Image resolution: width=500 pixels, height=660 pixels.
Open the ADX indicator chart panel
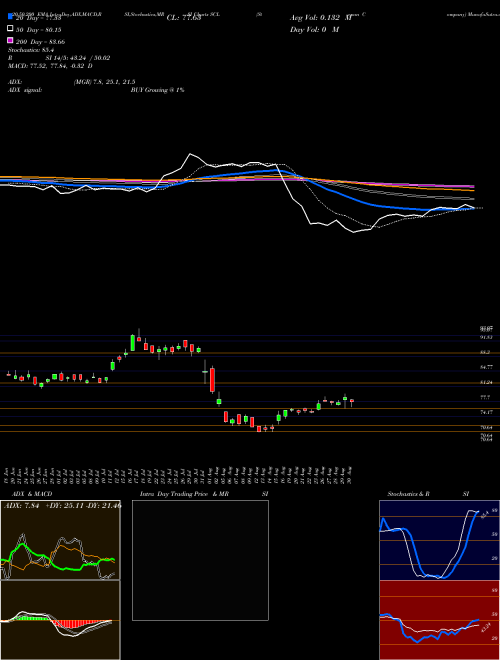pyautogui.click(x=60, y=540)
